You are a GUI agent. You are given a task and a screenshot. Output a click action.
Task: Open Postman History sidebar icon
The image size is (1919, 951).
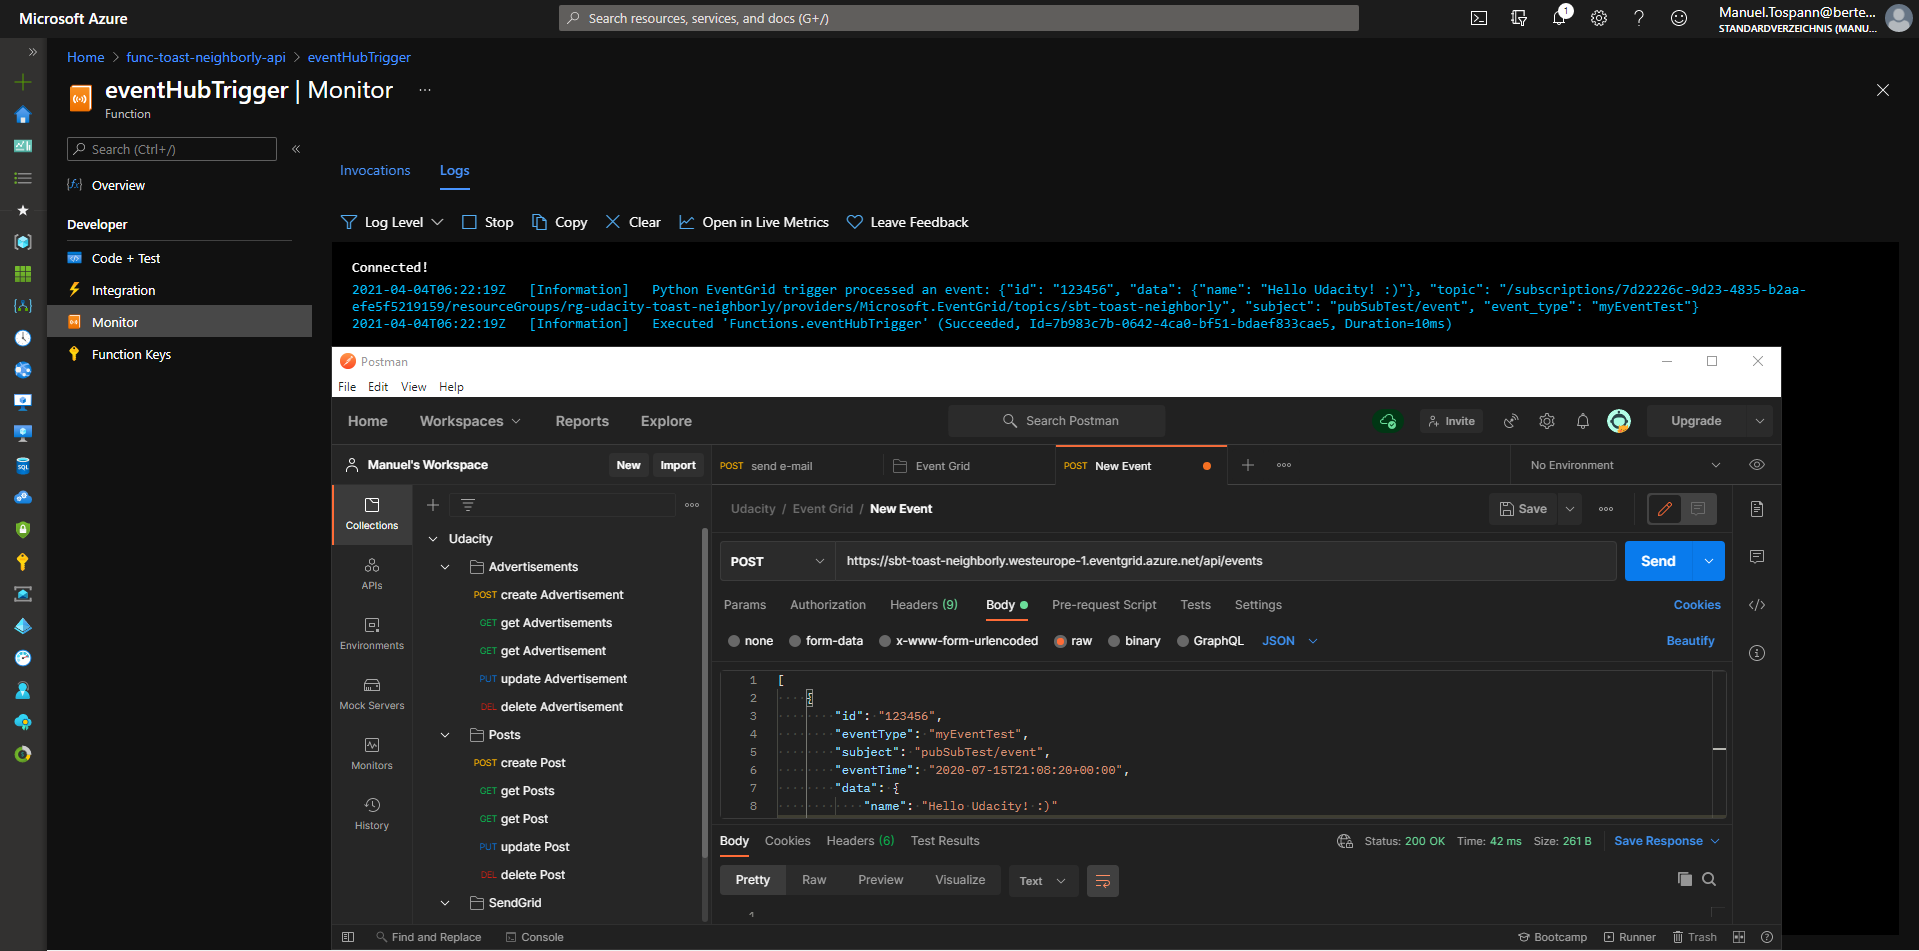(x=372, y=815)
